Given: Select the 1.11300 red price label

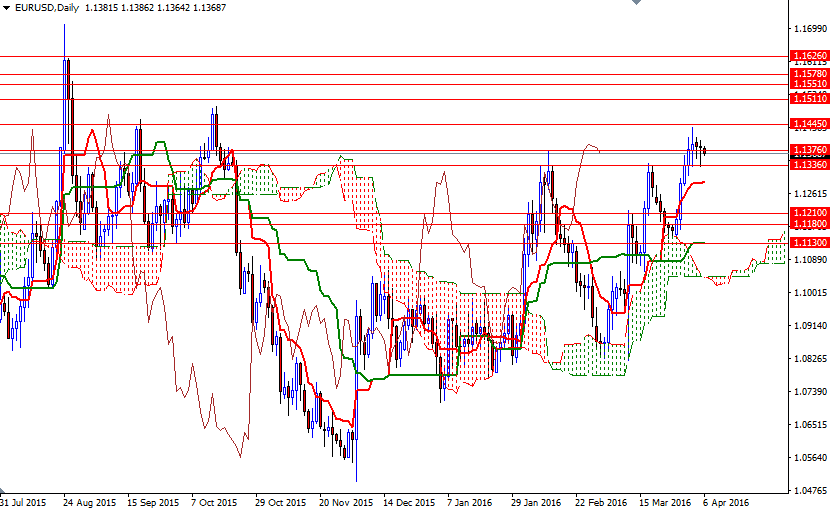Looking at the screenshot, I should click(x=809, y=243).
